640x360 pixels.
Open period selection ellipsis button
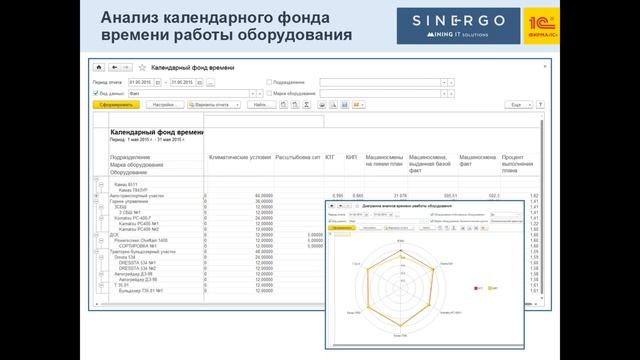point(210,82)
